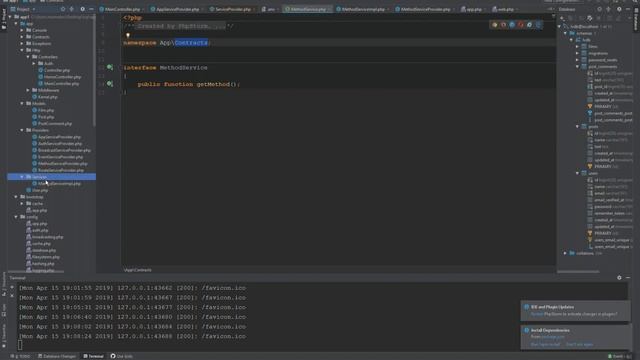
Task: Open Opera browser preview icon in editor
Action: 521,25
